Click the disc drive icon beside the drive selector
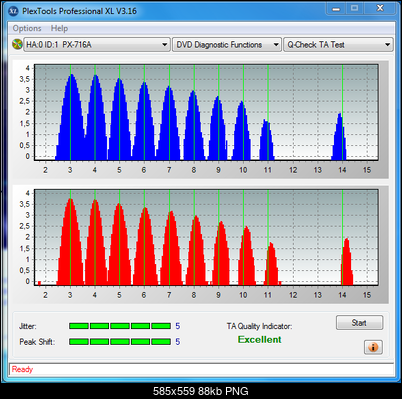 [17, 44]
